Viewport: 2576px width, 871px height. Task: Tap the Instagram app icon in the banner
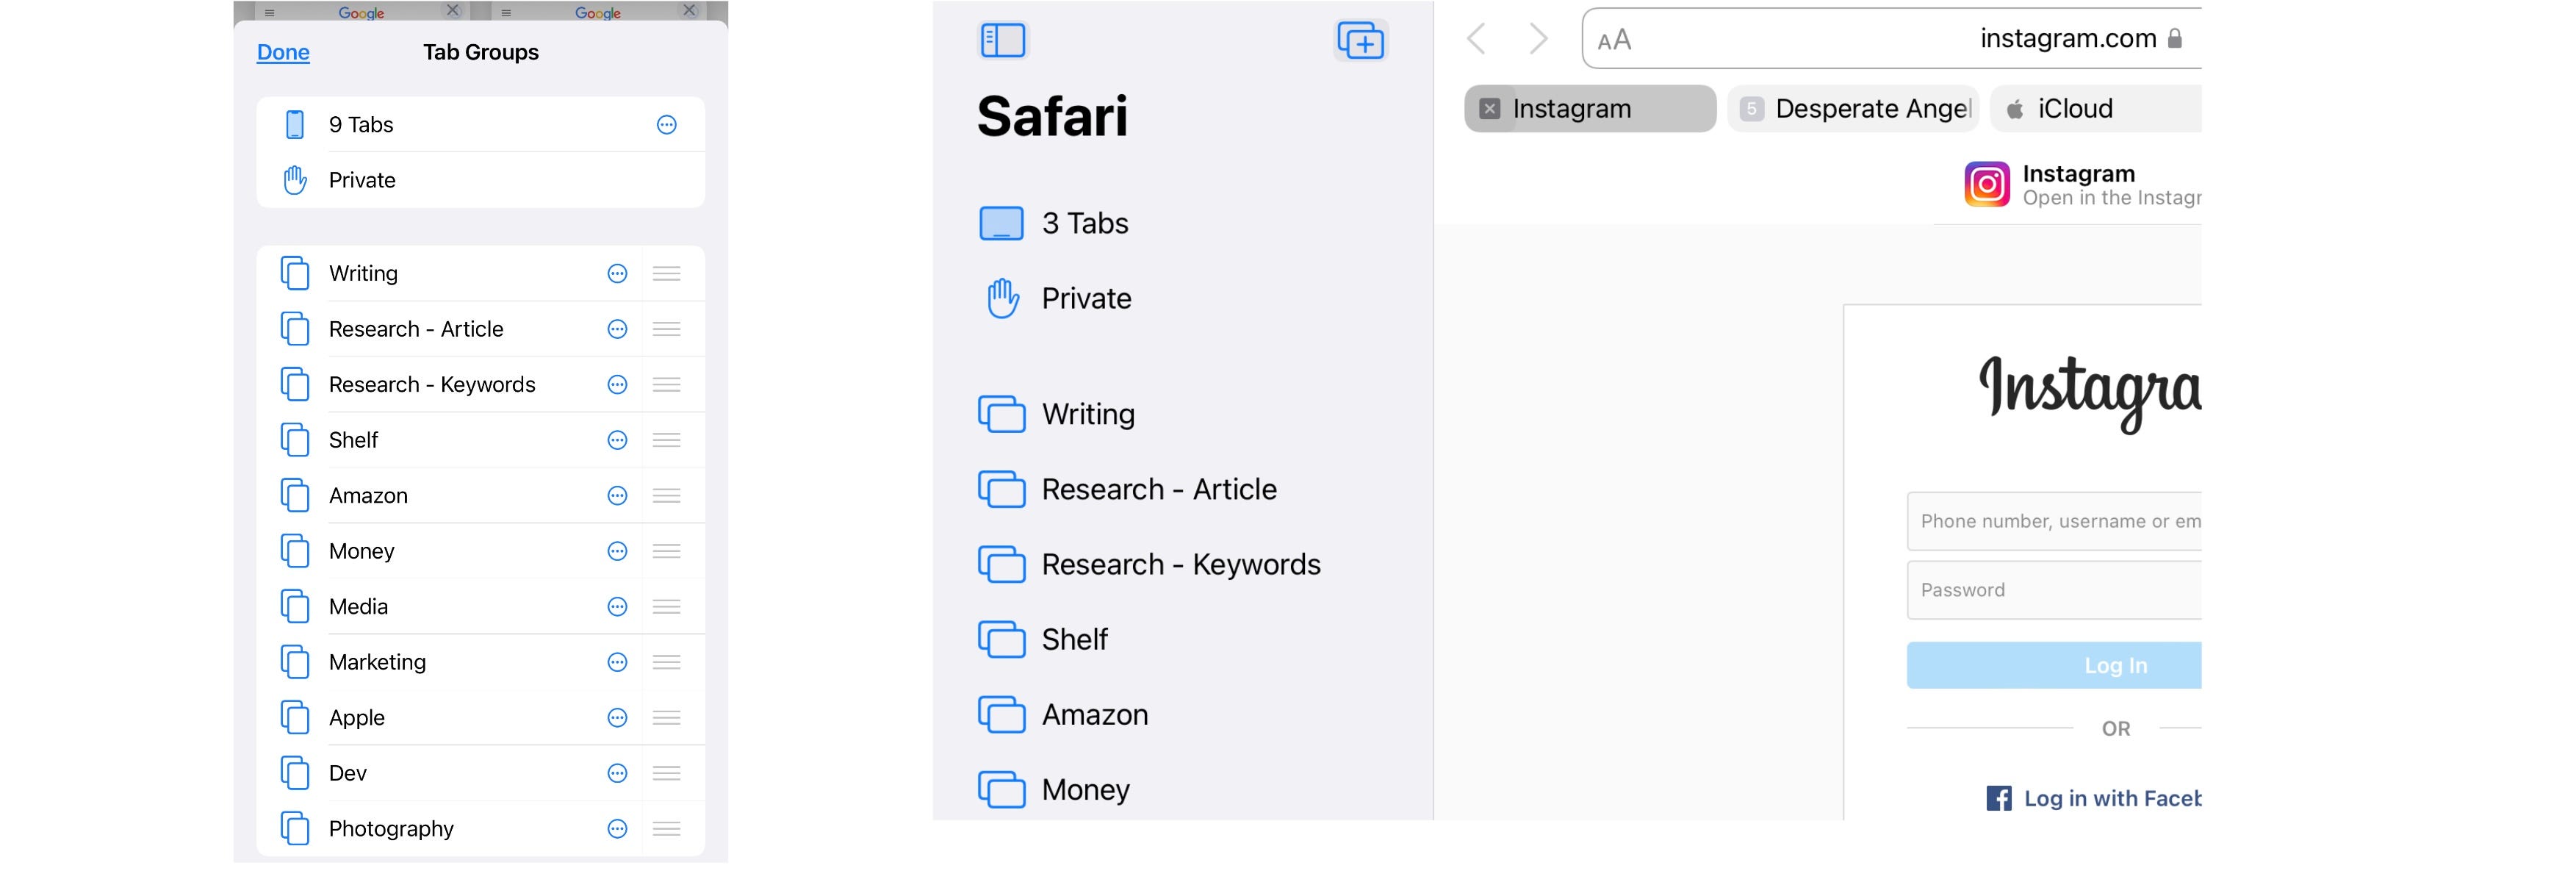click(1988, 184)
